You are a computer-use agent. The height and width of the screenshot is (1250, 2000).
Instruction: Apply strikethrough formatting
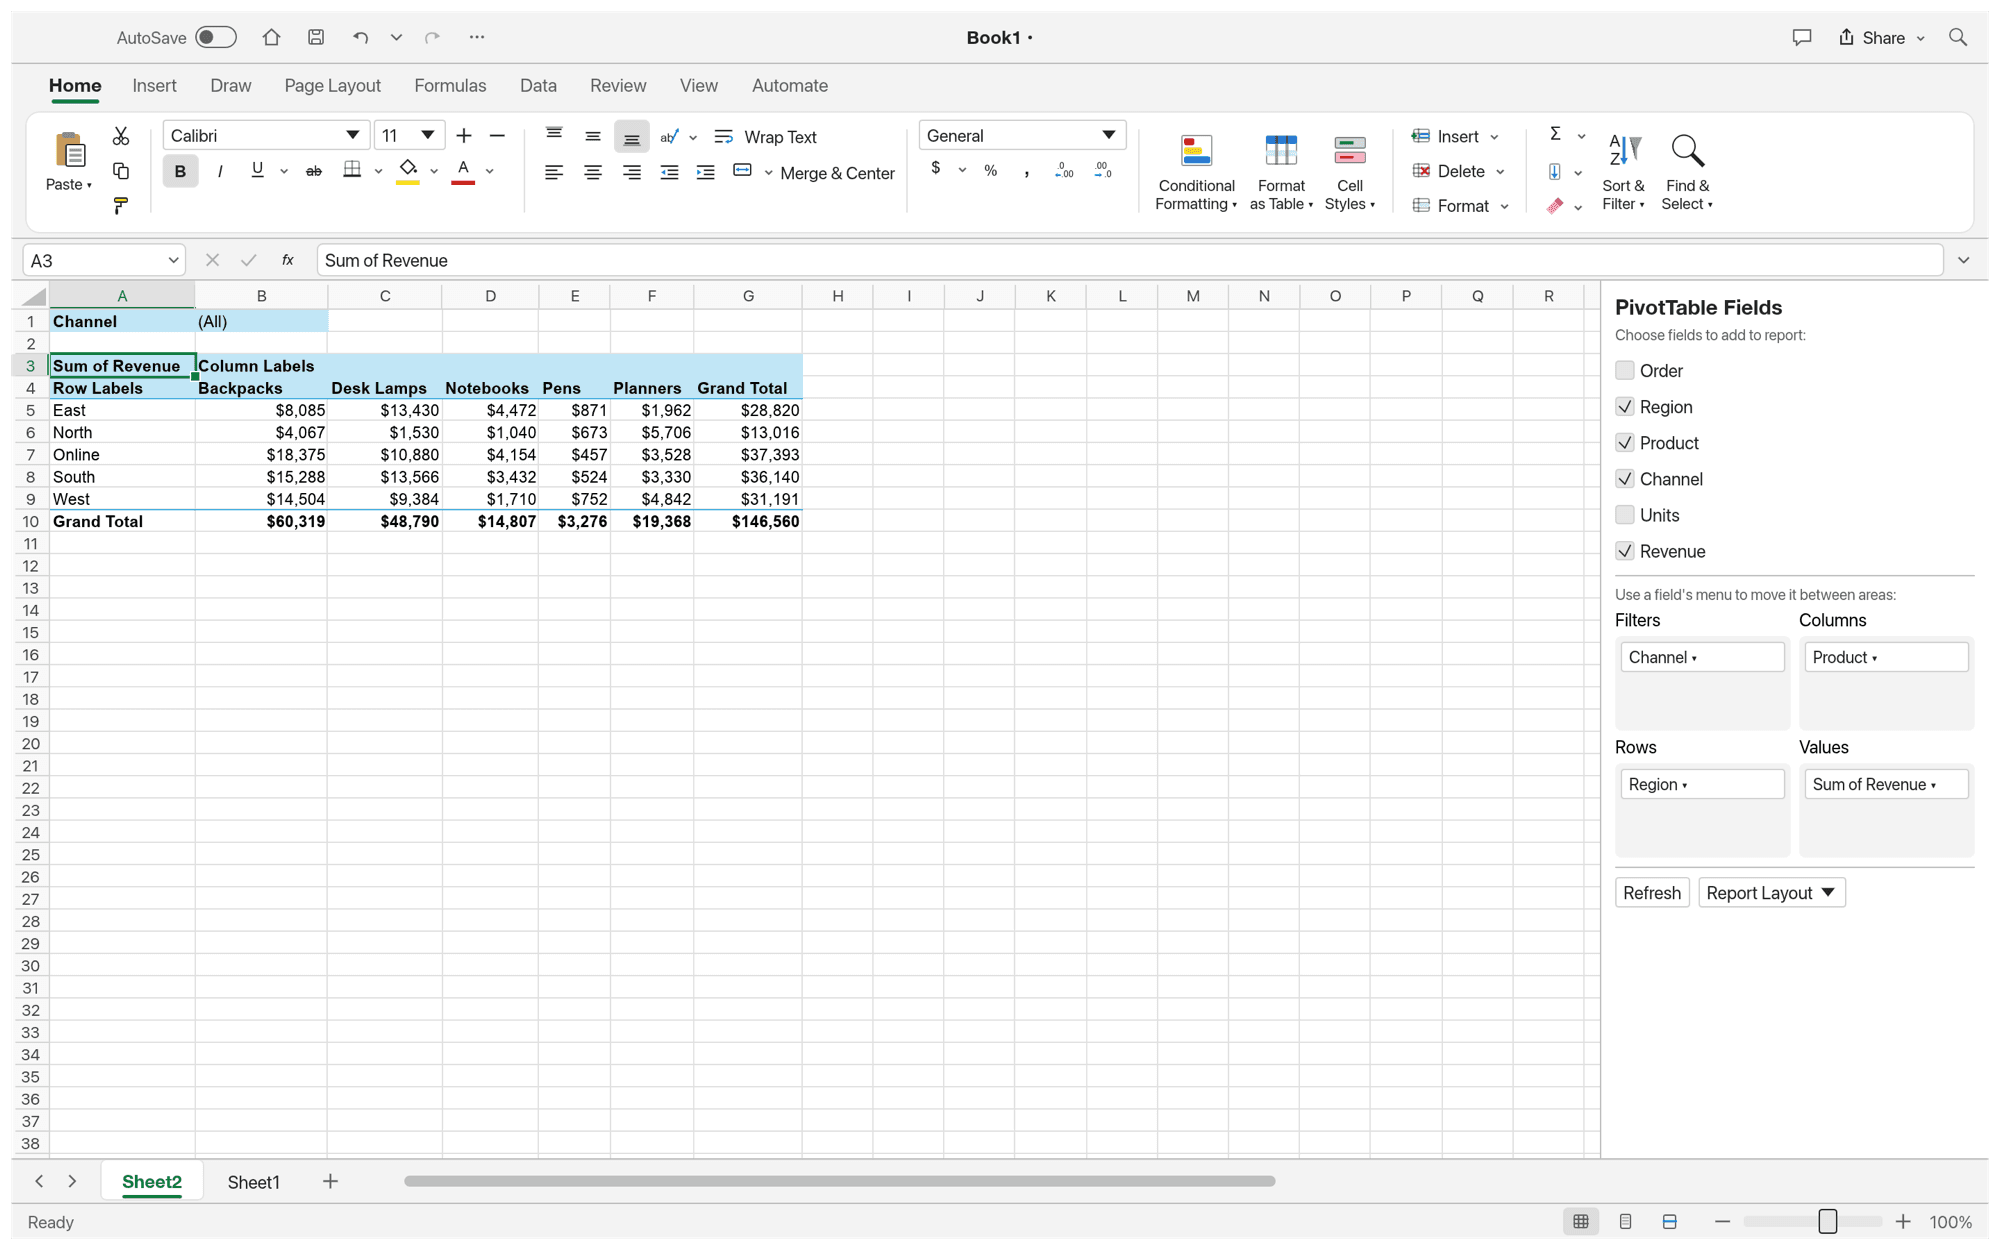point(313,171)
